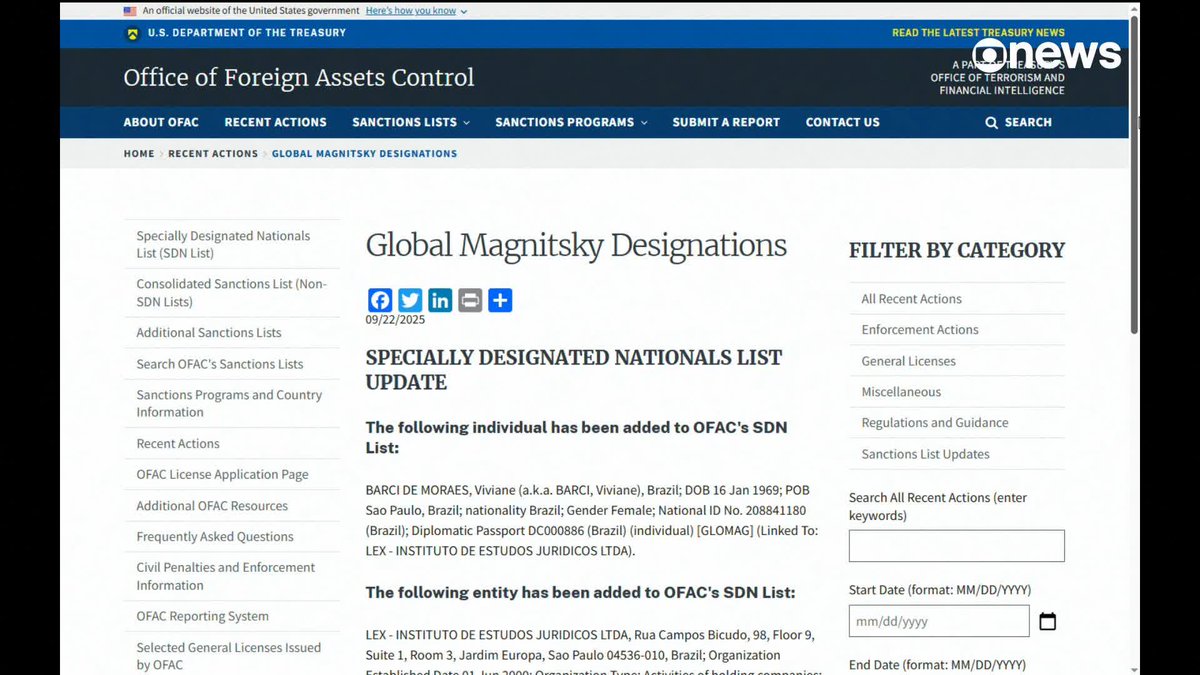The height and width of the screenshot is (675, 1200).
Task: Click the Office of Foreign Assets Control title
Action: [x=299, y=78]
